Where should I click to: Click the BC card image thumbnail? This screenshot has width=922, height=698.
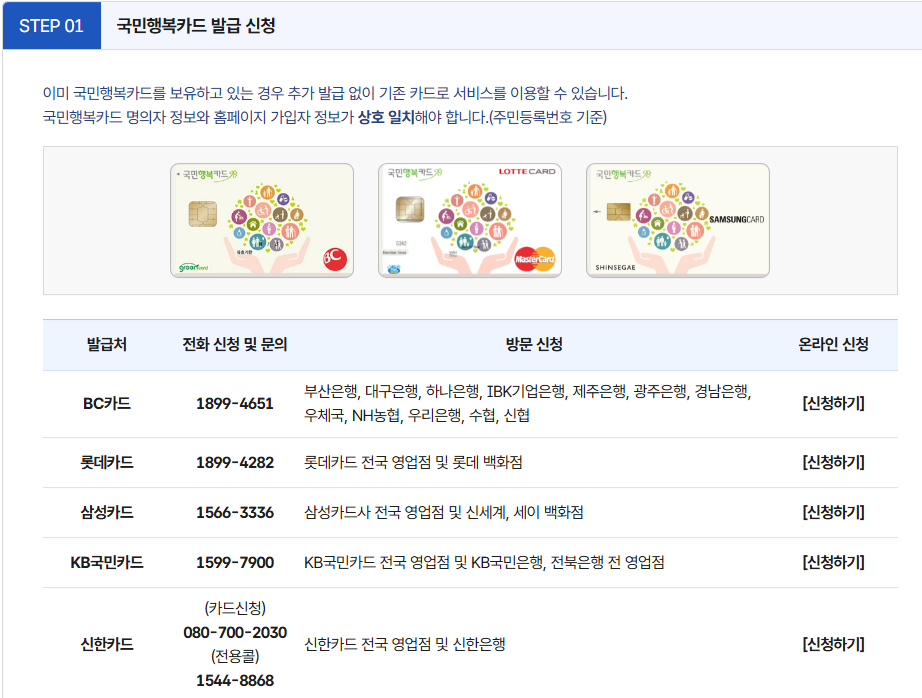click(262, 220)
